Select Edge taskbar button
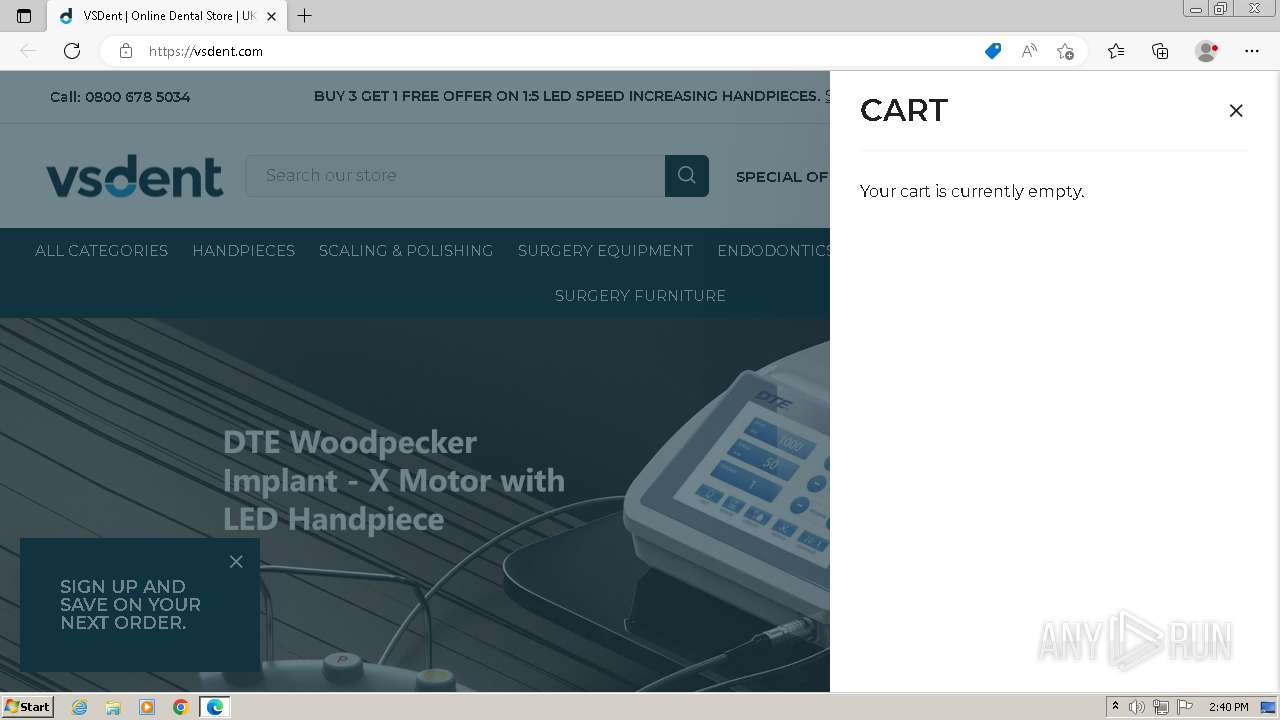Image resolution: width=1280 pixels, height=720 pixels. pos(215,707)
